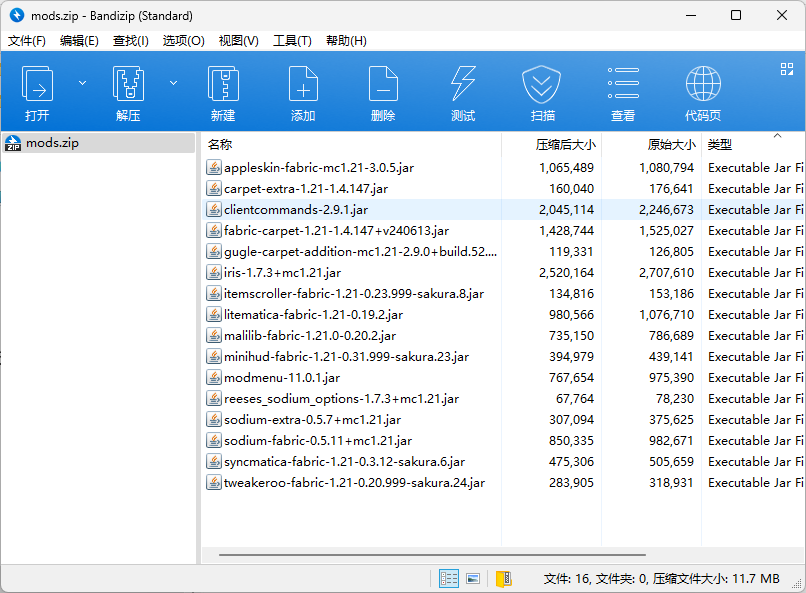Select mods.zip in the folder tree
The width and height of the screenshot is (806, 593).
[99, 143]
